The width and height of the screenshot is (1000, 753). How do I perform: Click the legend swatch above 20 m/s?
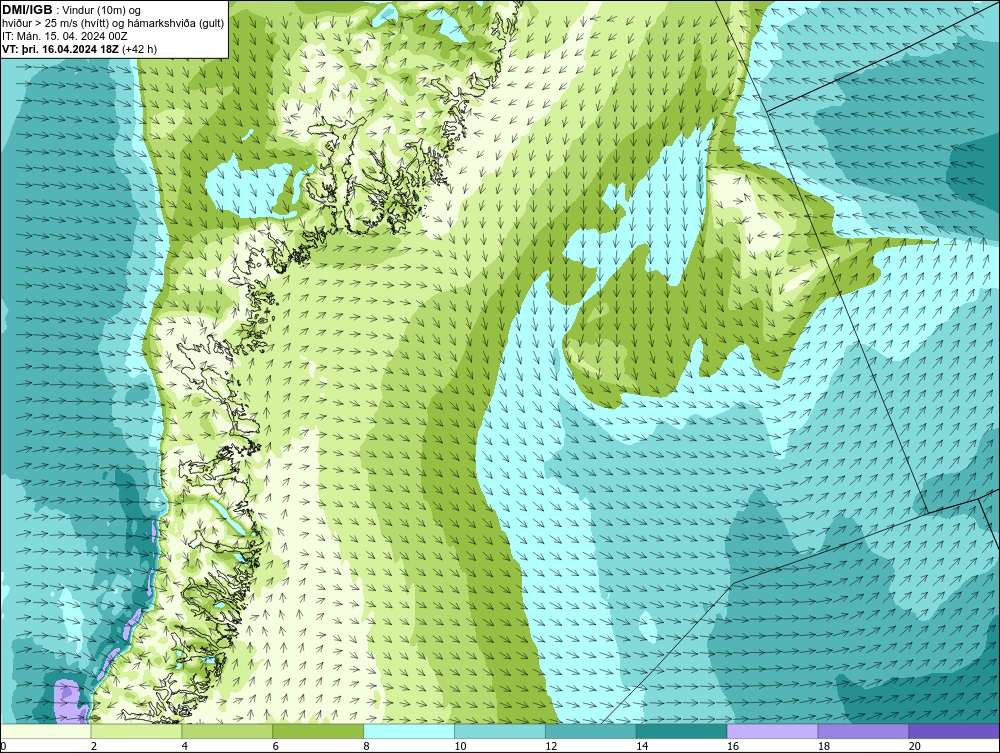tap(954, 731)
